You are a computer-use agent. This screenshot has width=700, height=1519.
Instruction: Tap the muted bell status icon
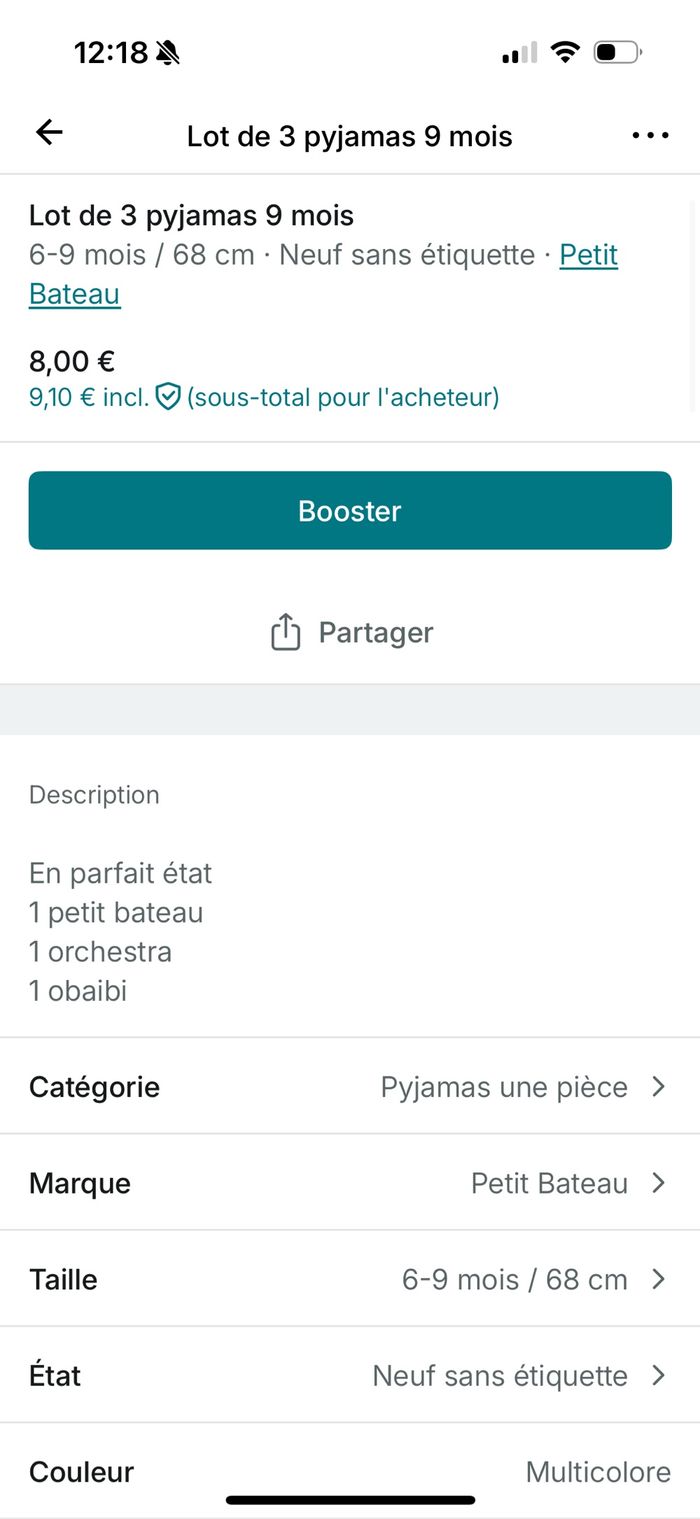pos(168,53)
